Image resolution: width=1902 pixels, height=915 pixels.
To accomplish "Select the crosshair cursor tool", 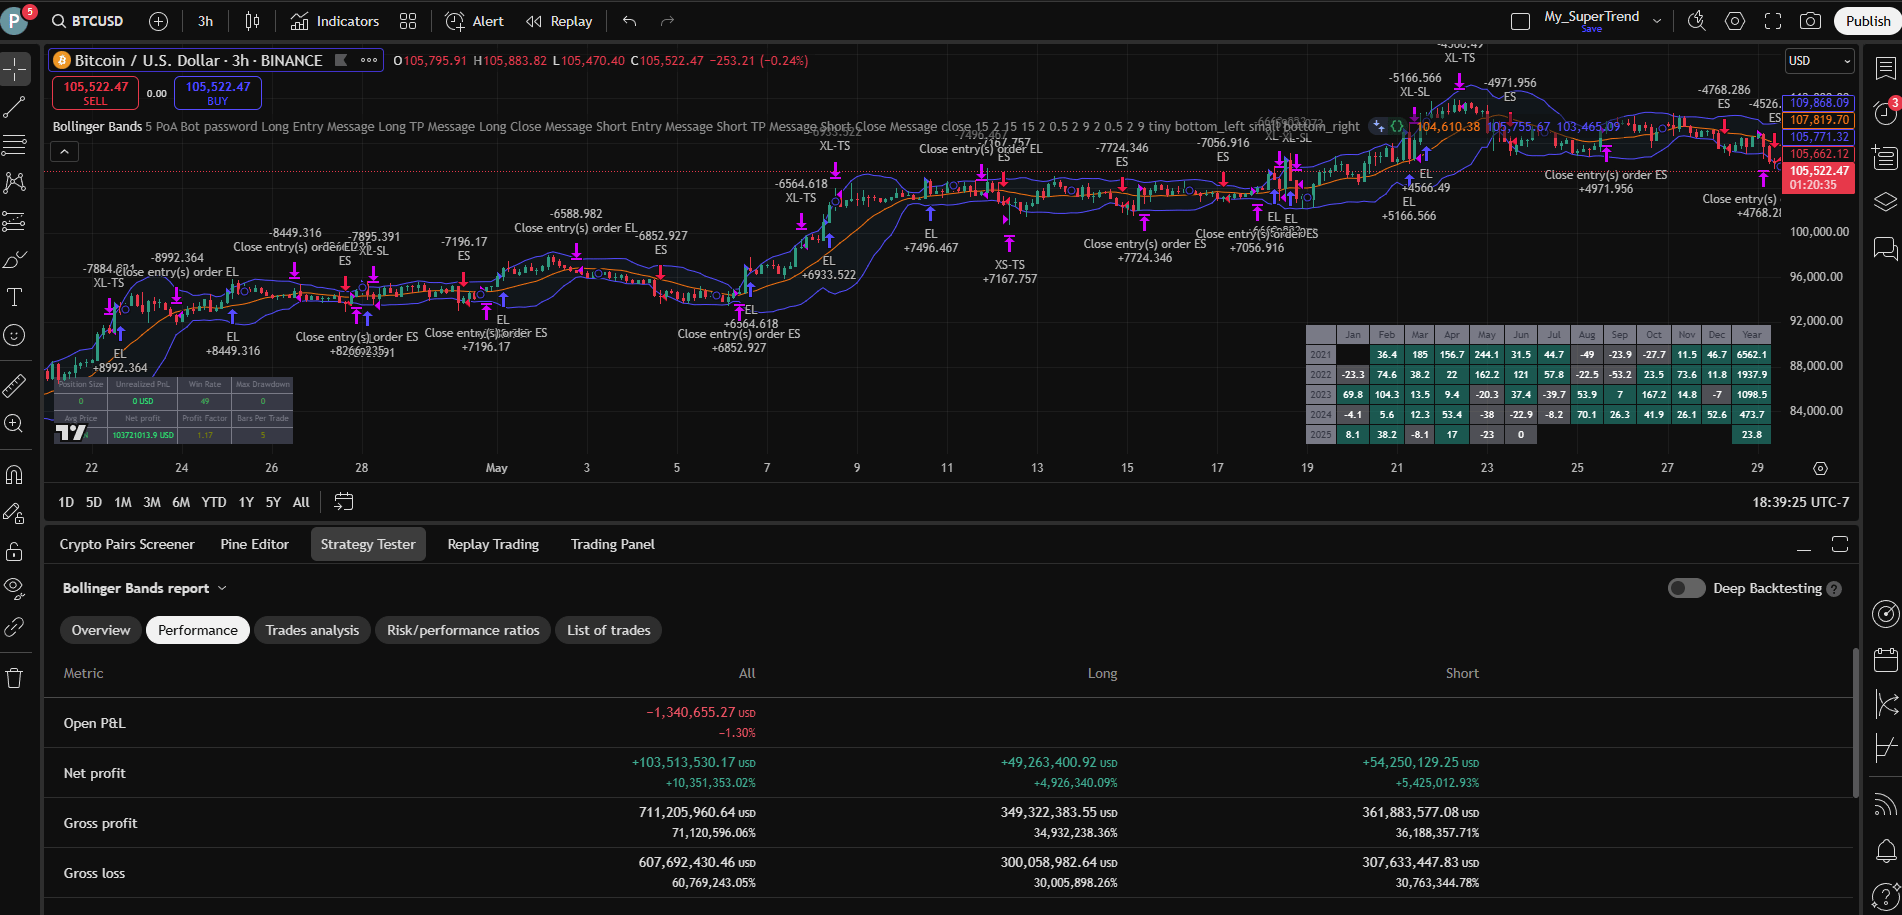I will point(15,69).
